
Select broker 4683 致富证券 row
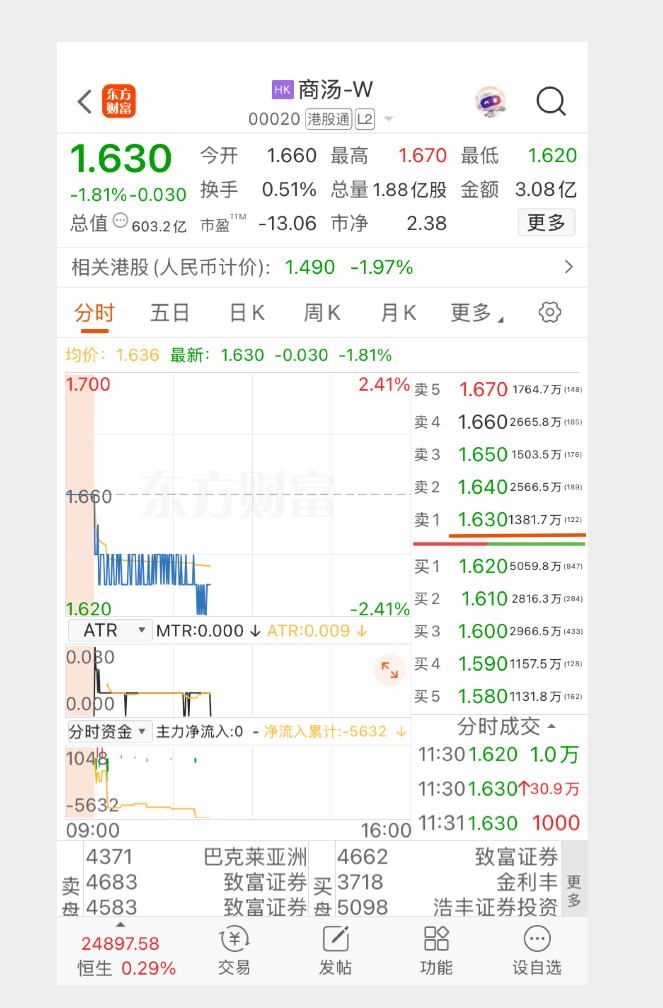(196, 882)
